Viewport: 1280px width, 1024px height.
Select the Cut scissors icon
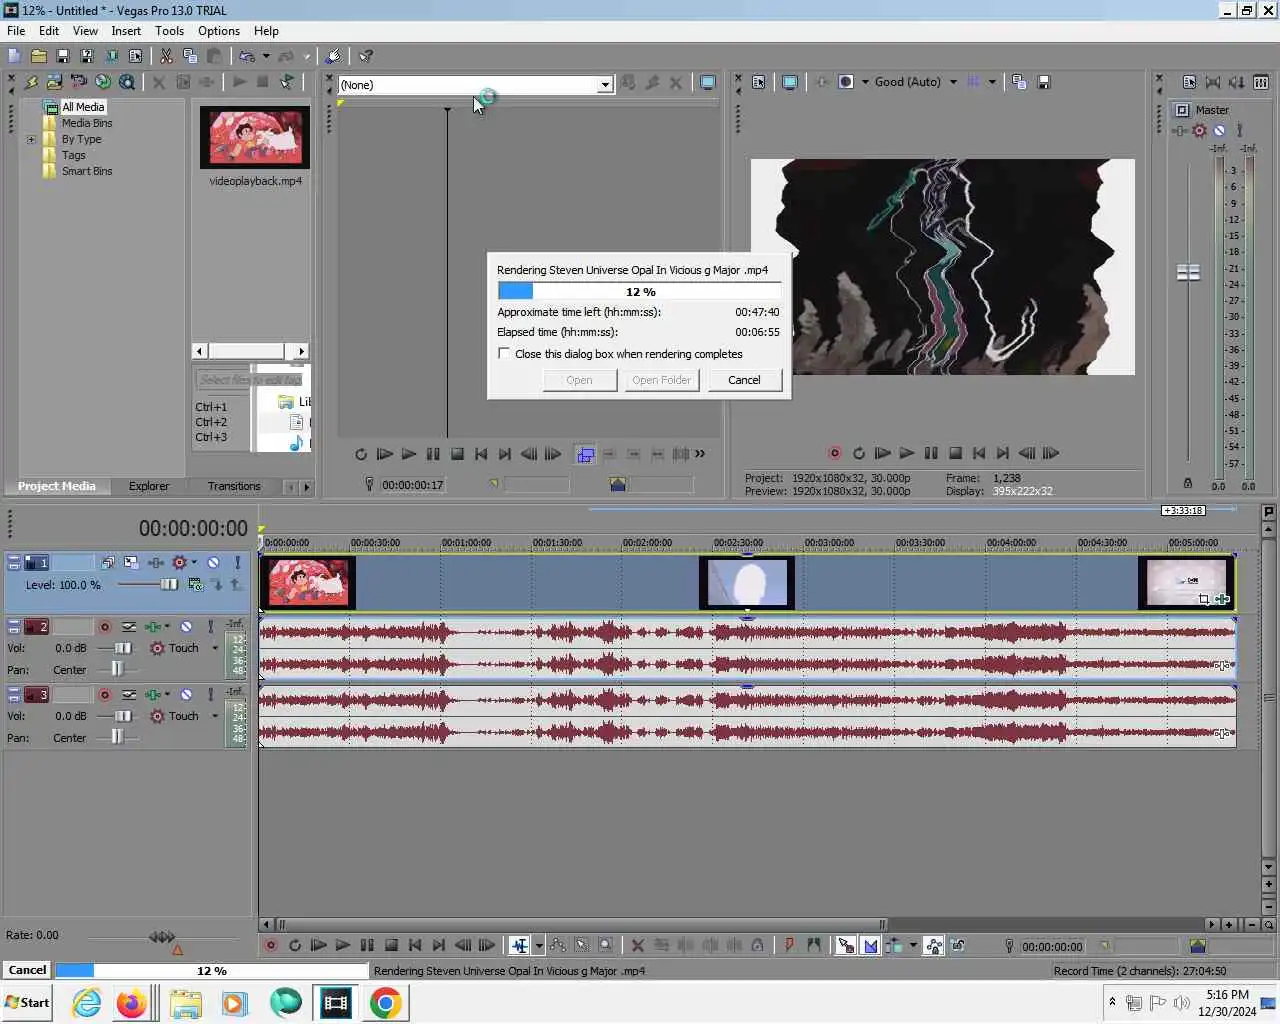[166, 56]
